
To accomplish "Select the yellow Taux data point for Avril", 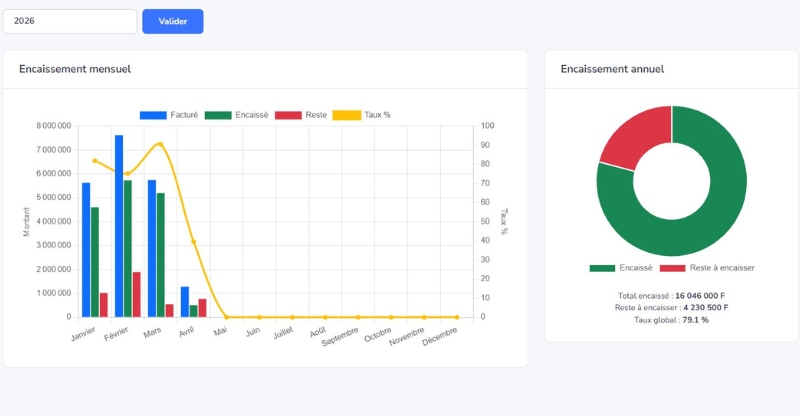I will (x=194, y=242).
